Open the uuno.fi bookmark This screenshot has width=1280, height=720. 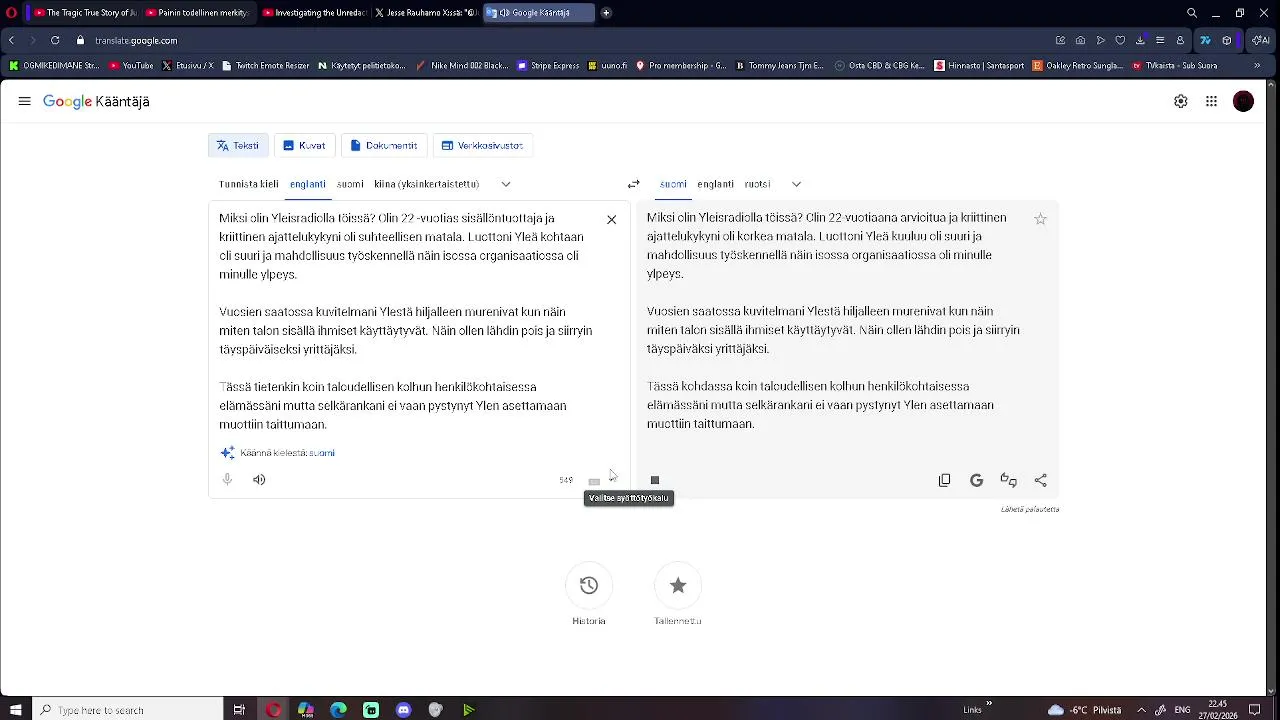tap(607, 66)
